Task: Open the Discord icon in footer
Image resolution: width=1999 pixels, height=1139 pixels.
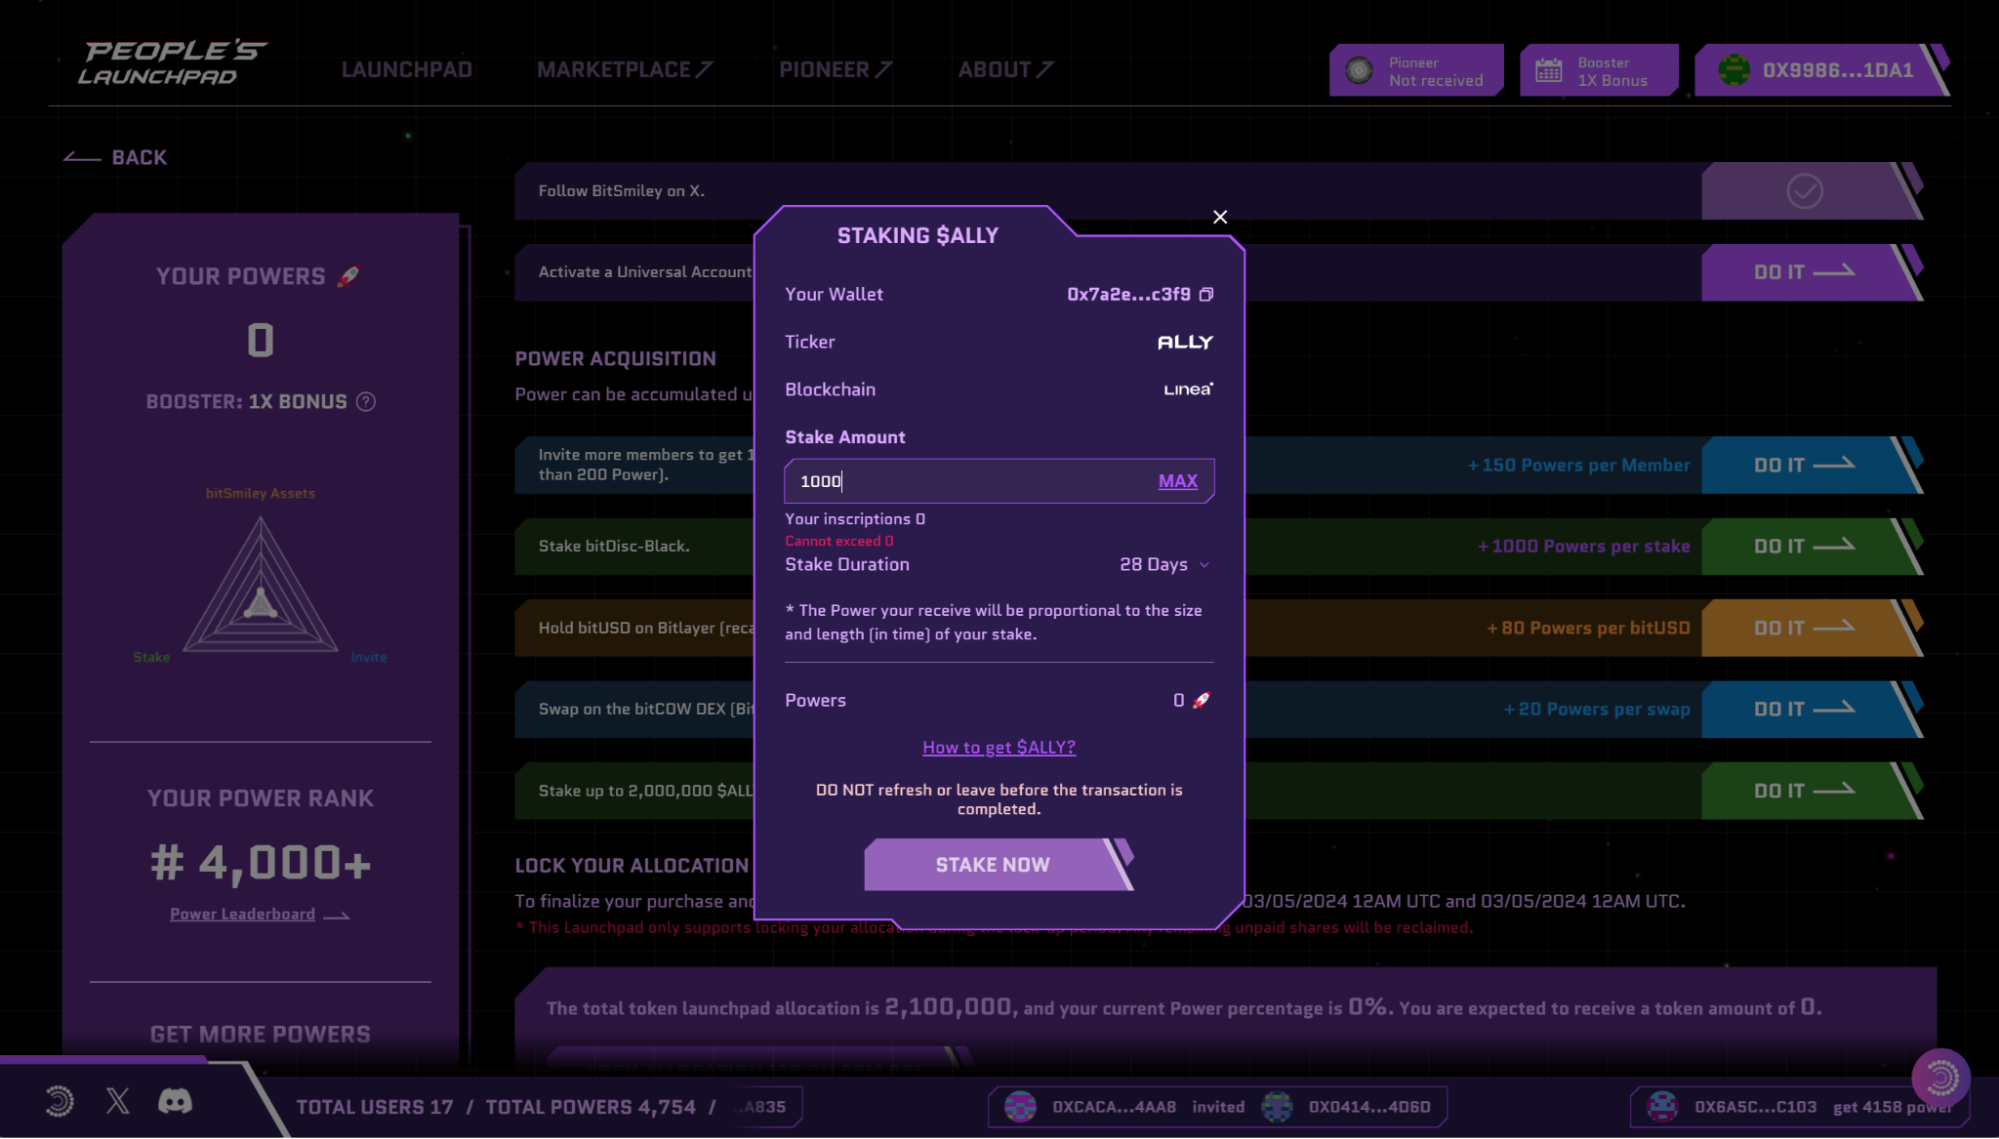Action: [175, 1101]
